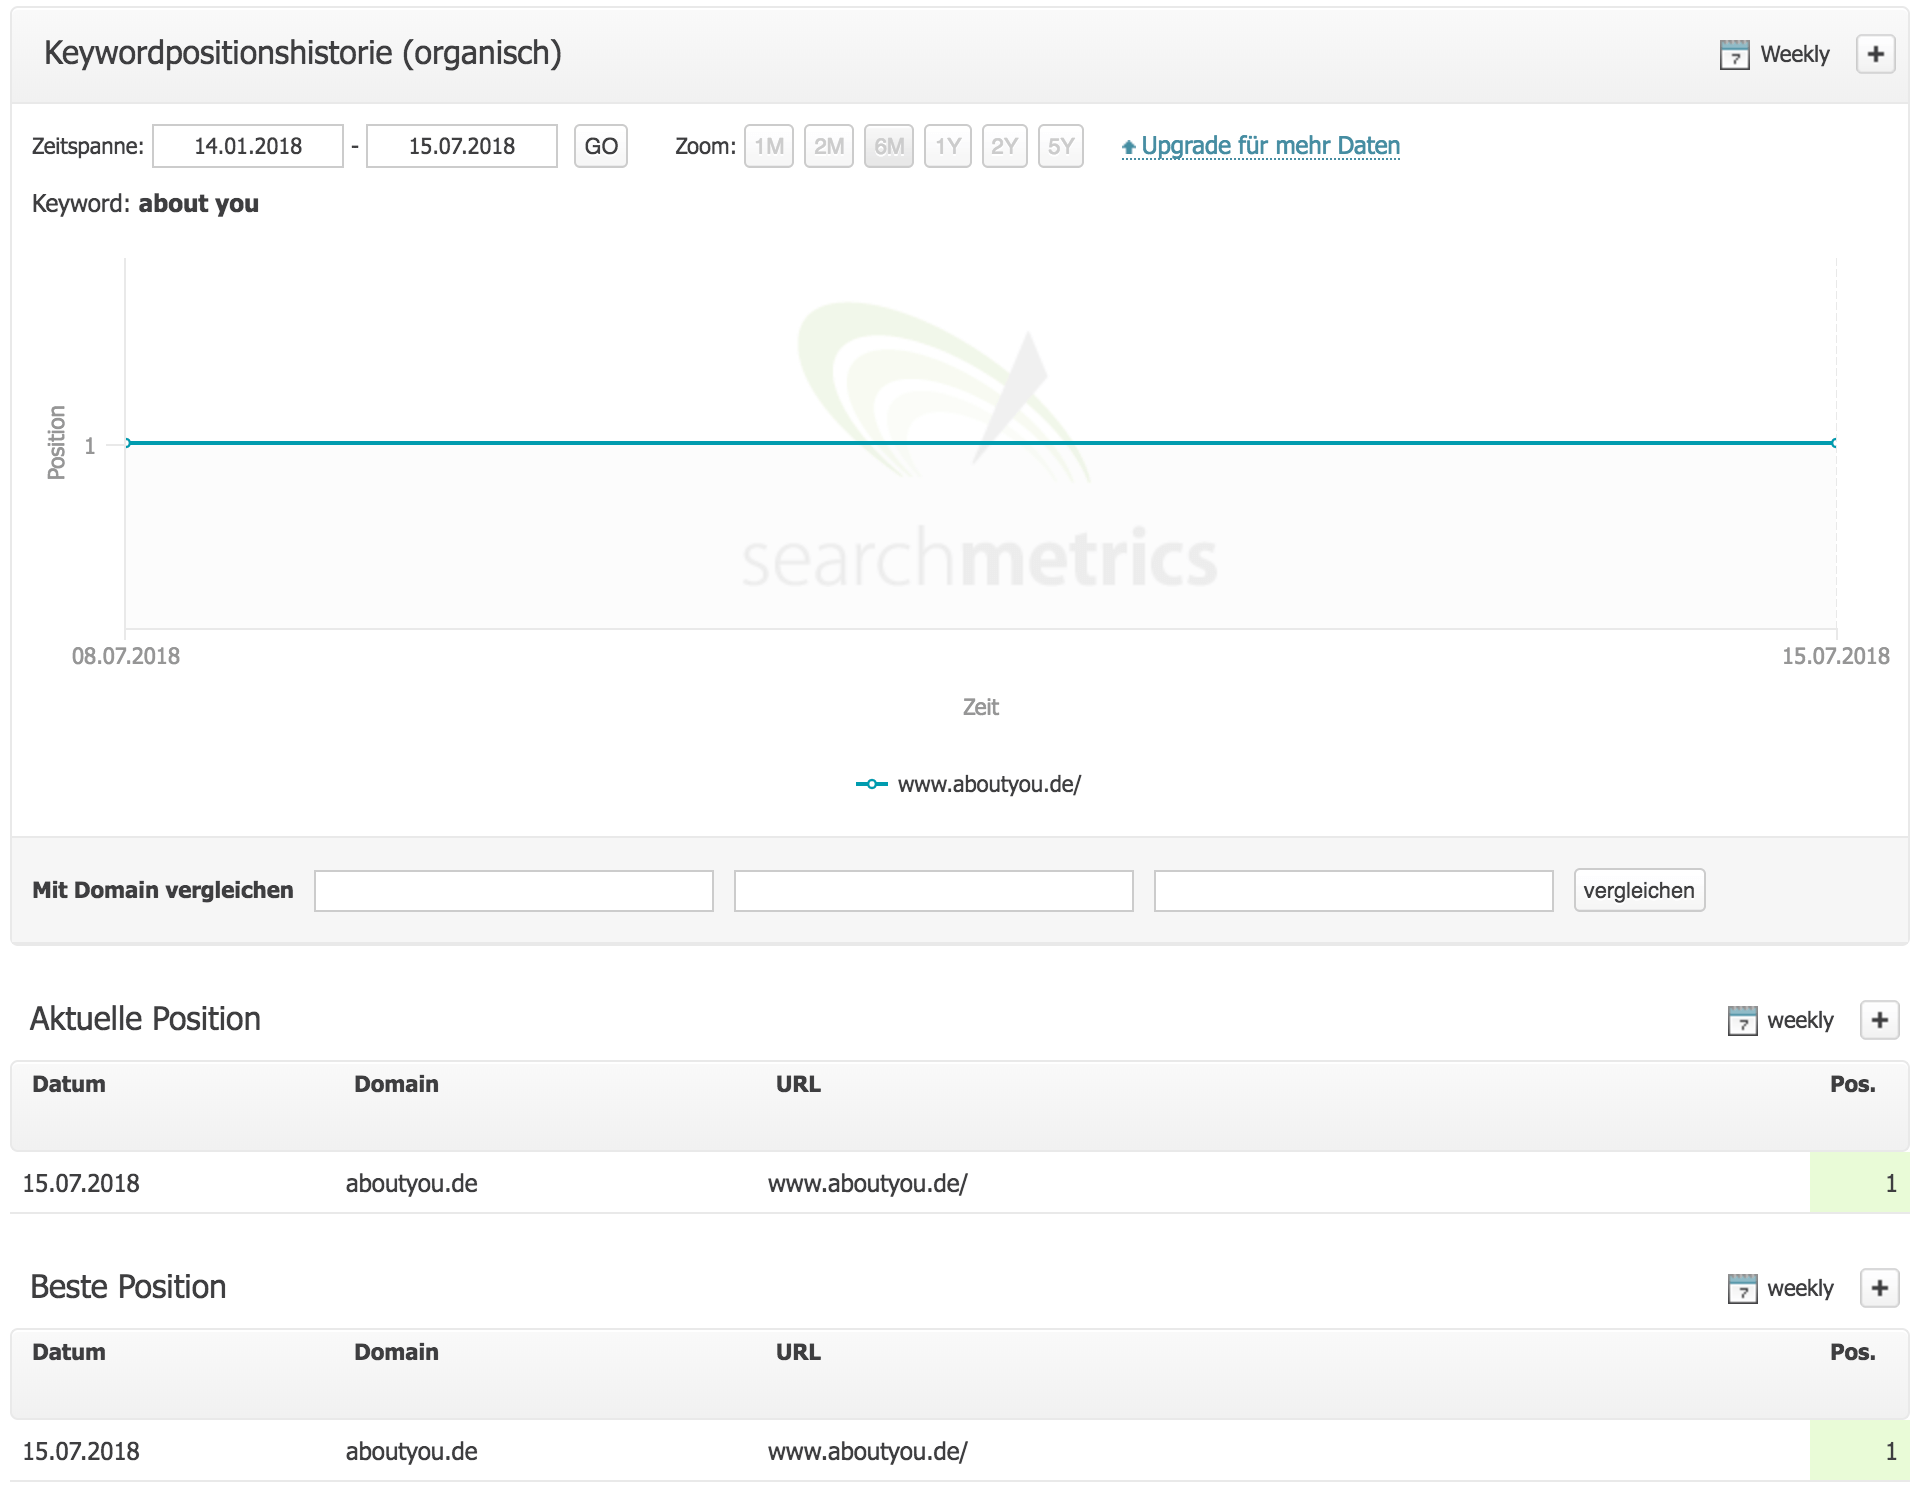Click Domain column header in Aktuelle Position
The width and height of the screenshot is (1920, 1490).
(396, 1084)
